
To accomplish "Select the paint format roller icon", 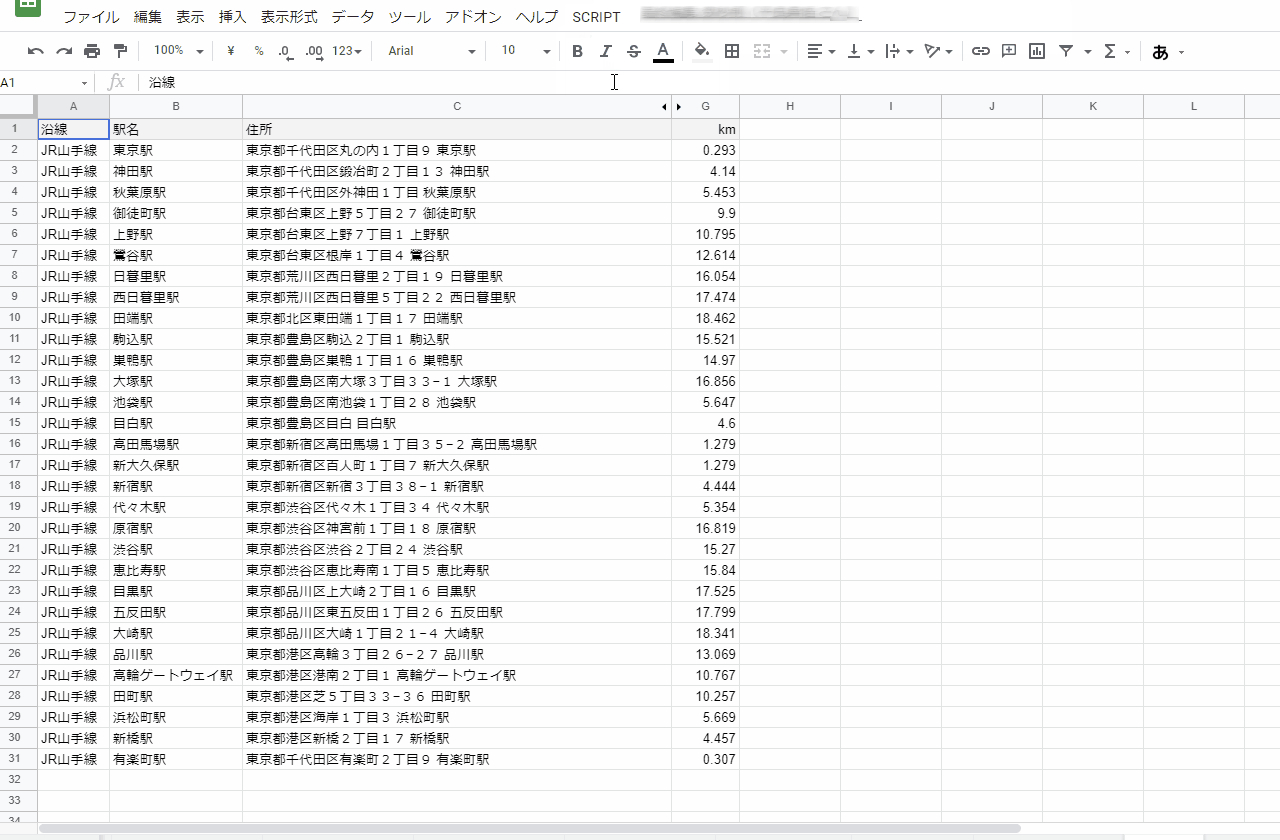I will [x=120, y=51].
